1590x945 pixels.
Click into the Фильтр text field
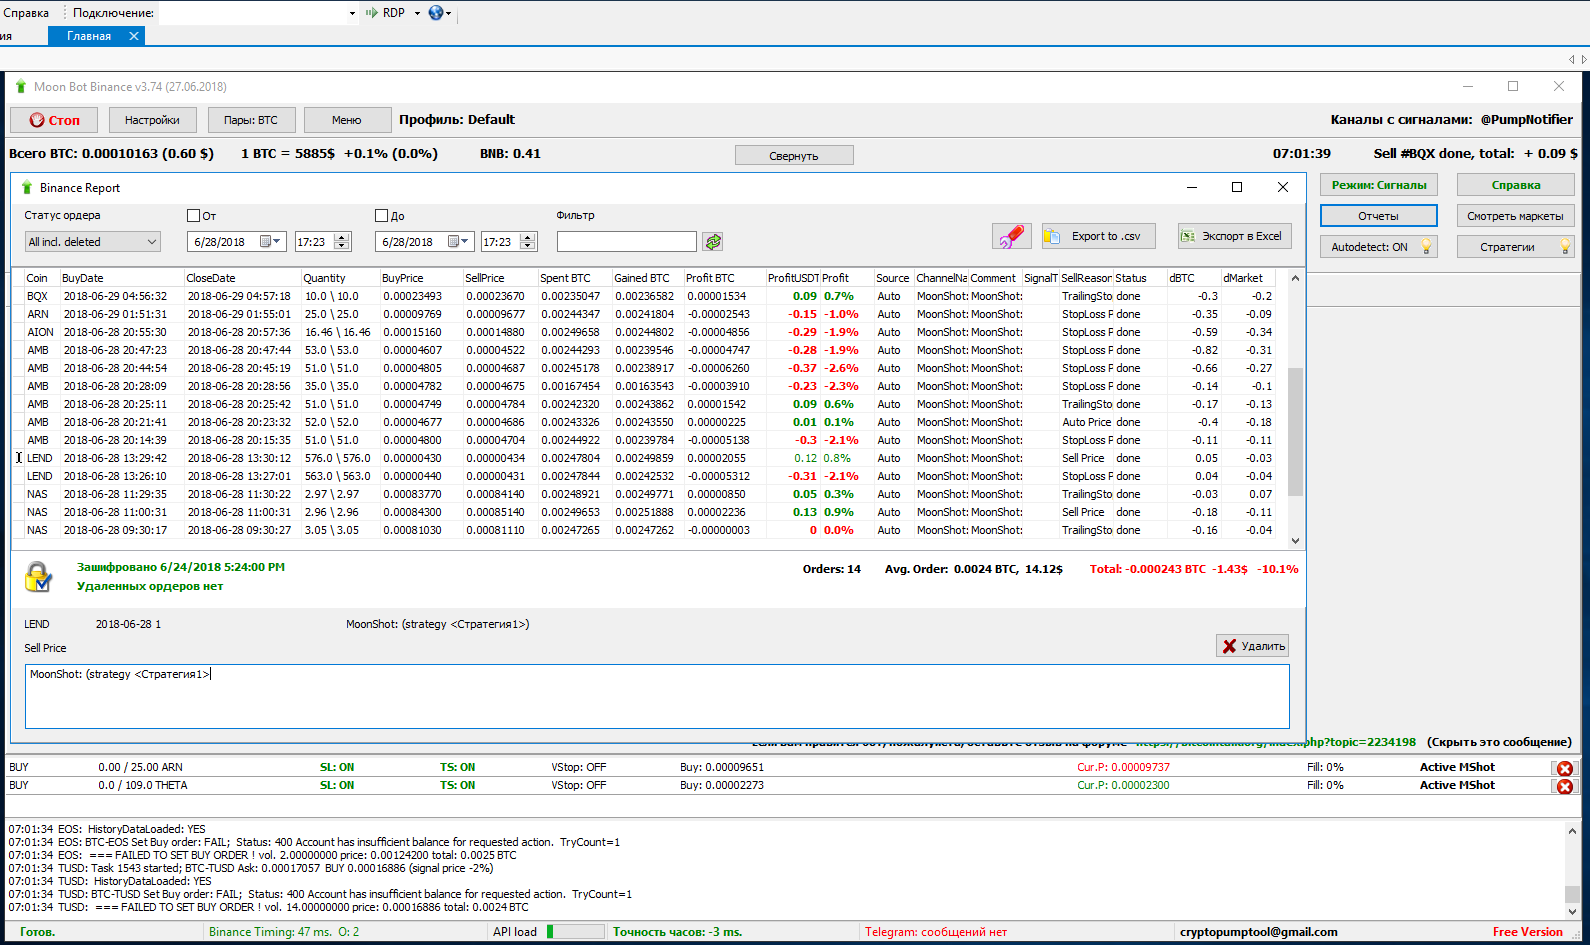(x=626, y=242)
